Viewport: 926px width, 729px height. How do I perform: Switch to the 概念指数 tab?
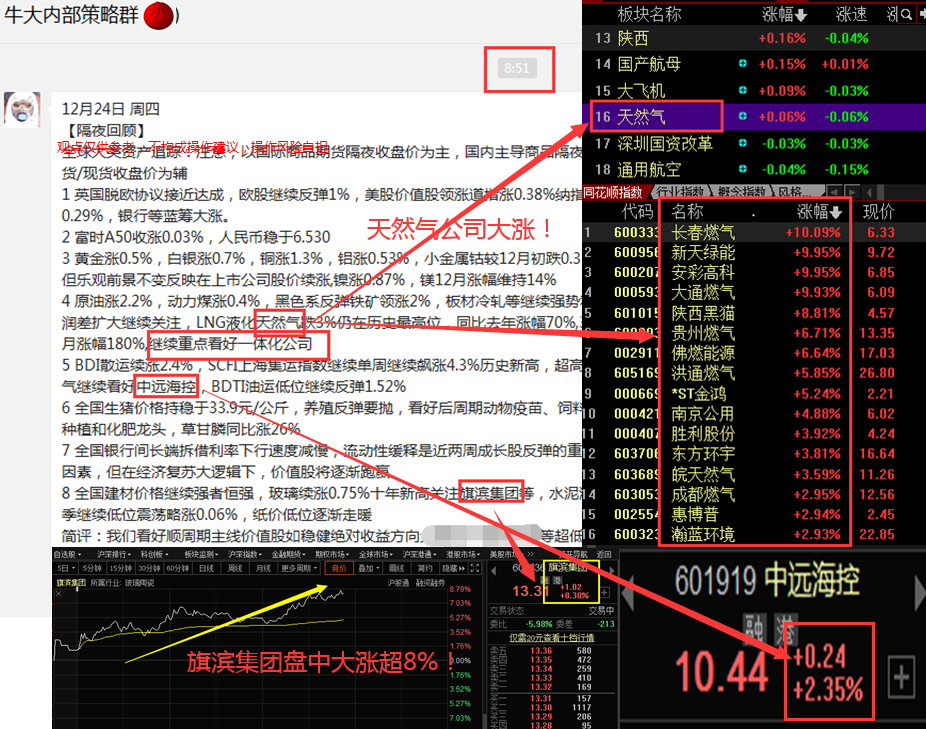click(741, 192)
